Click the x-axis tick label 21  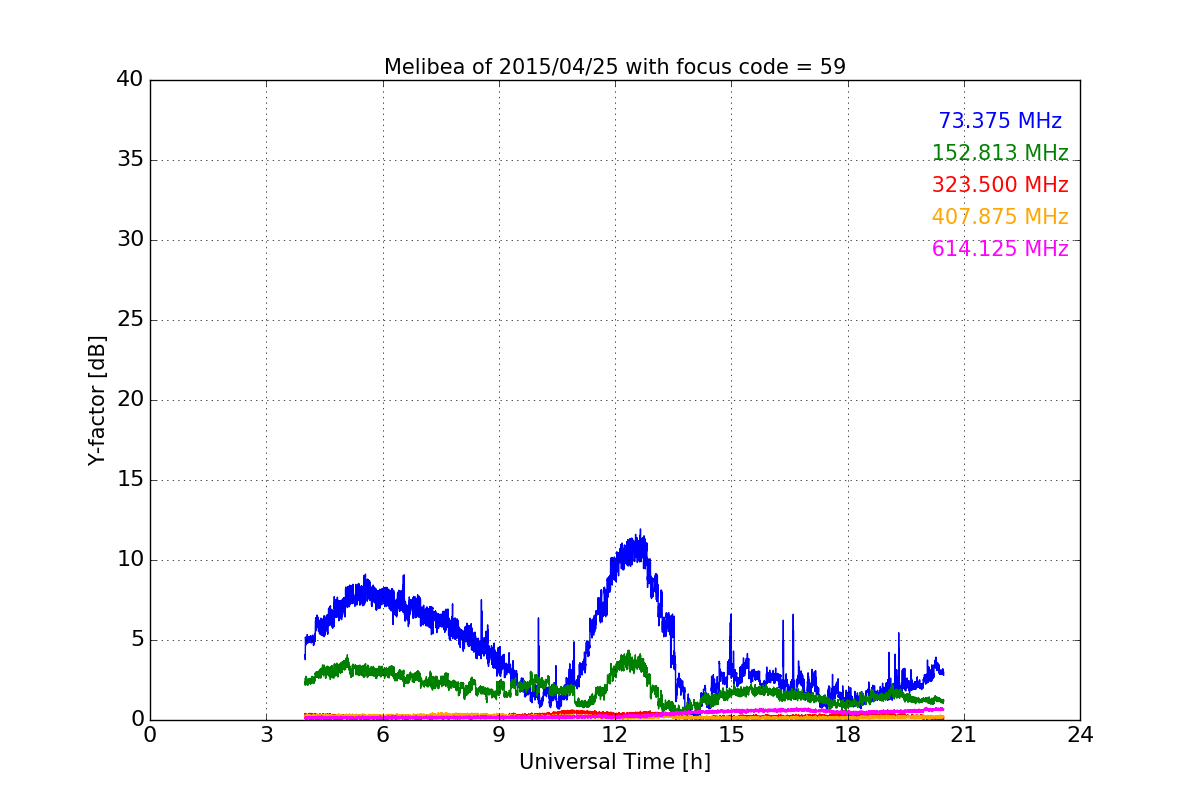(x=964, y=734)
